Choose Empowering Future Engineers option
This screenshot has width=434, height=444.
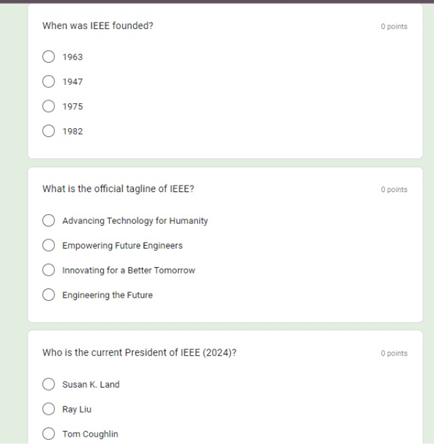49,245
